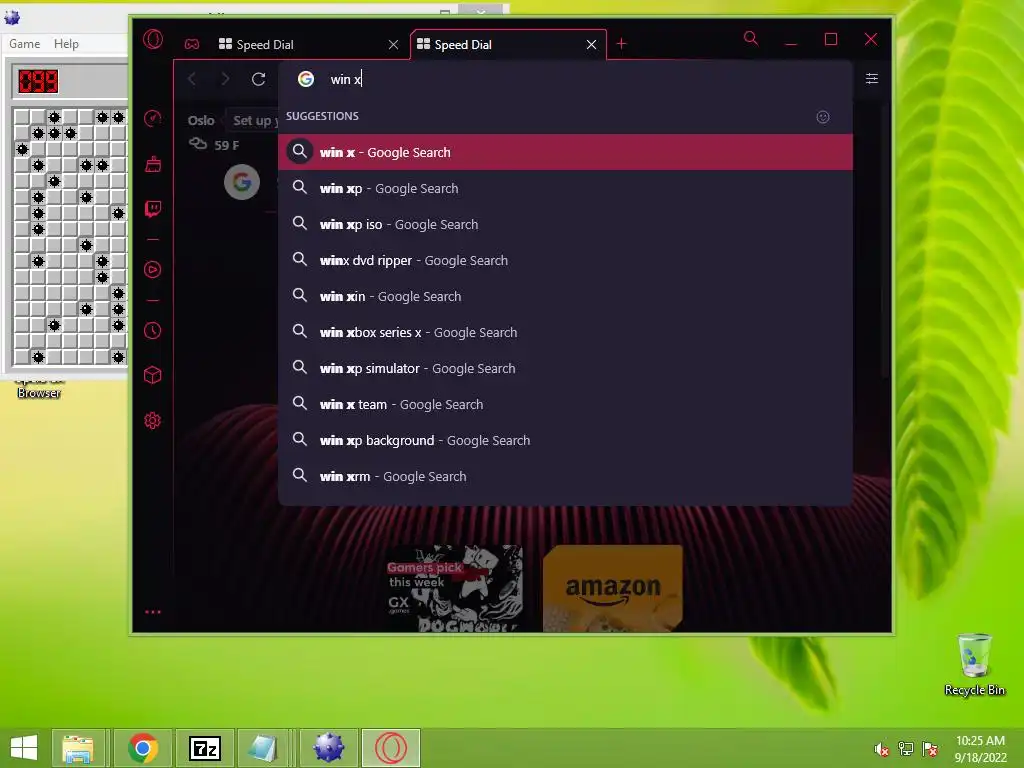The image size is (1024, 768).
Task: Select 'win xp background' suggestion
Action: [566, 440]
